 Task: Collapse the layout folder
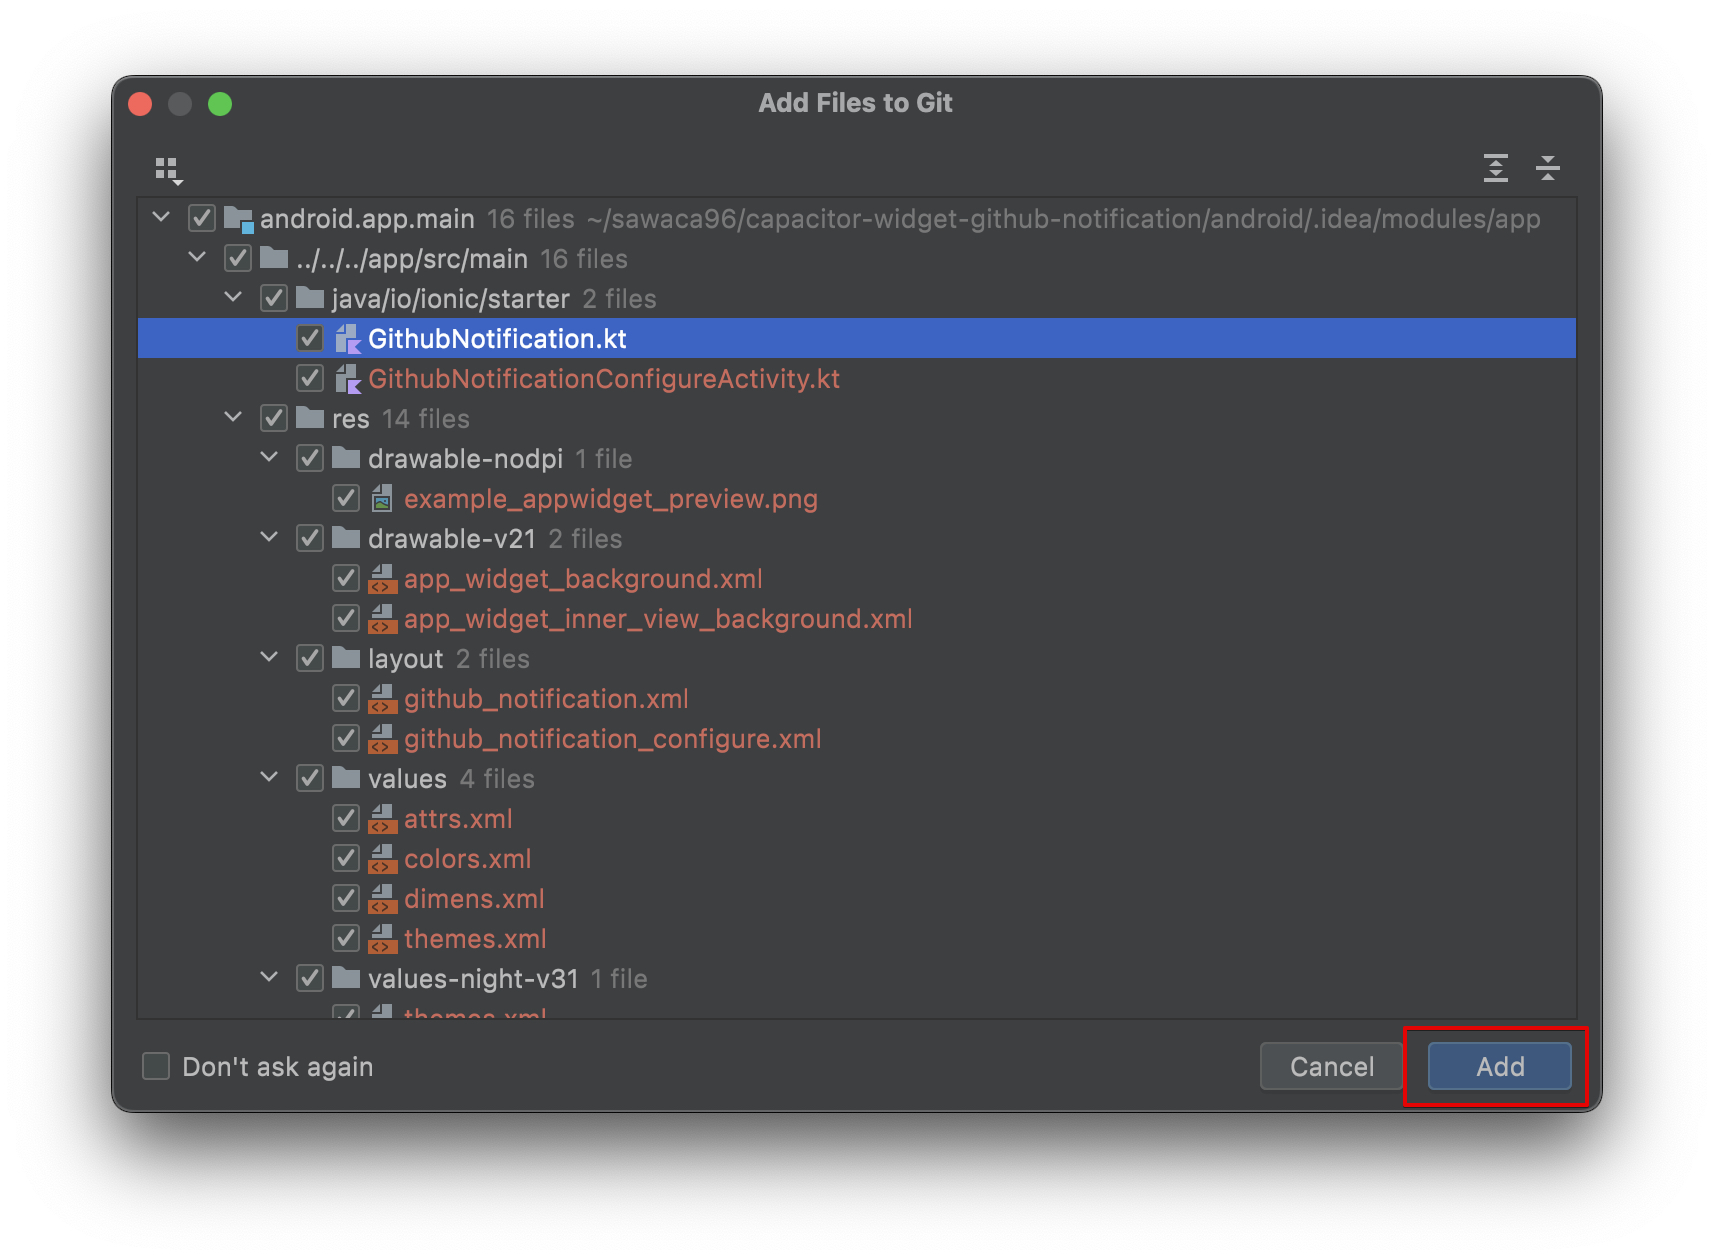(x=269, y=658)
